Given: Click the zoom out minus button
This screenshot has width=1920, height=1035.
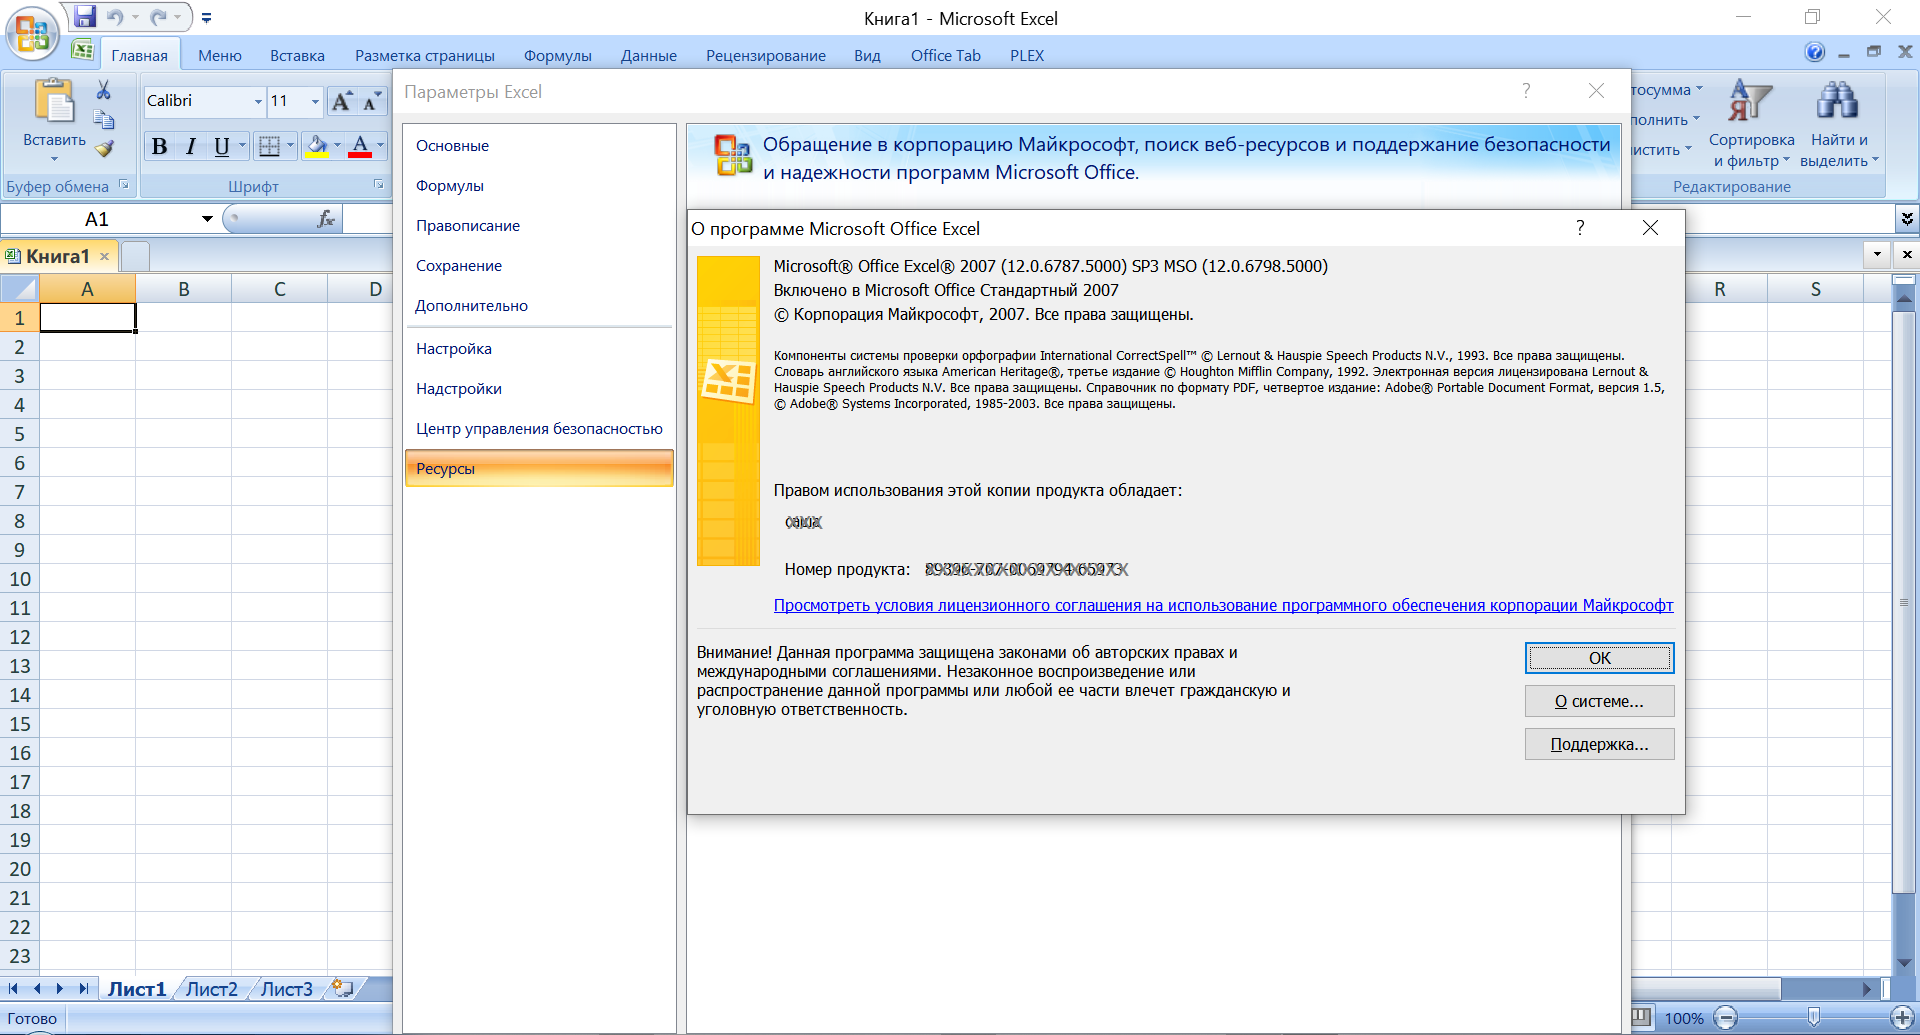Looking at the screenshot, I should click(1725, 1018).
